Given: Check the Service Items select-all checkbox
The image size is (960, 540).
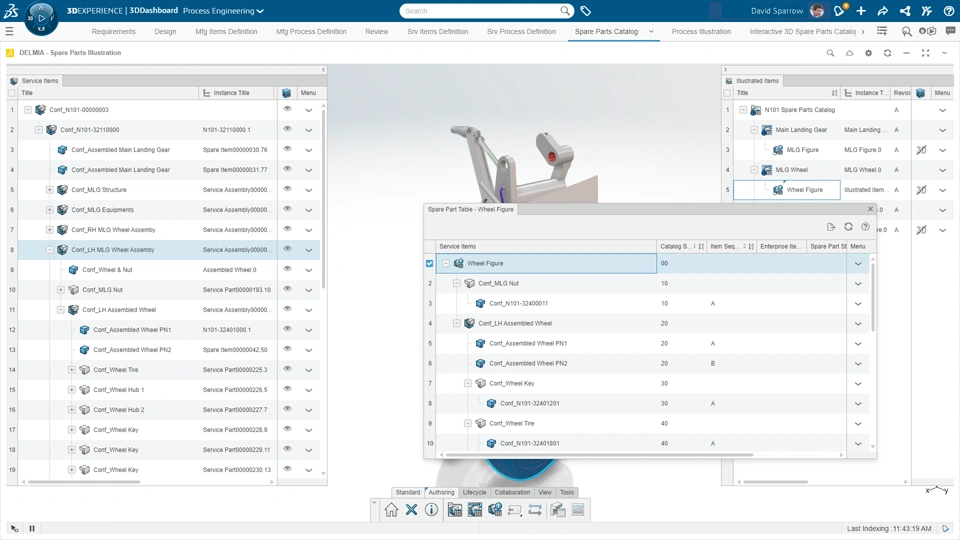Looking at the screenshot, I should pyautogui.click(x=11, y=93).
